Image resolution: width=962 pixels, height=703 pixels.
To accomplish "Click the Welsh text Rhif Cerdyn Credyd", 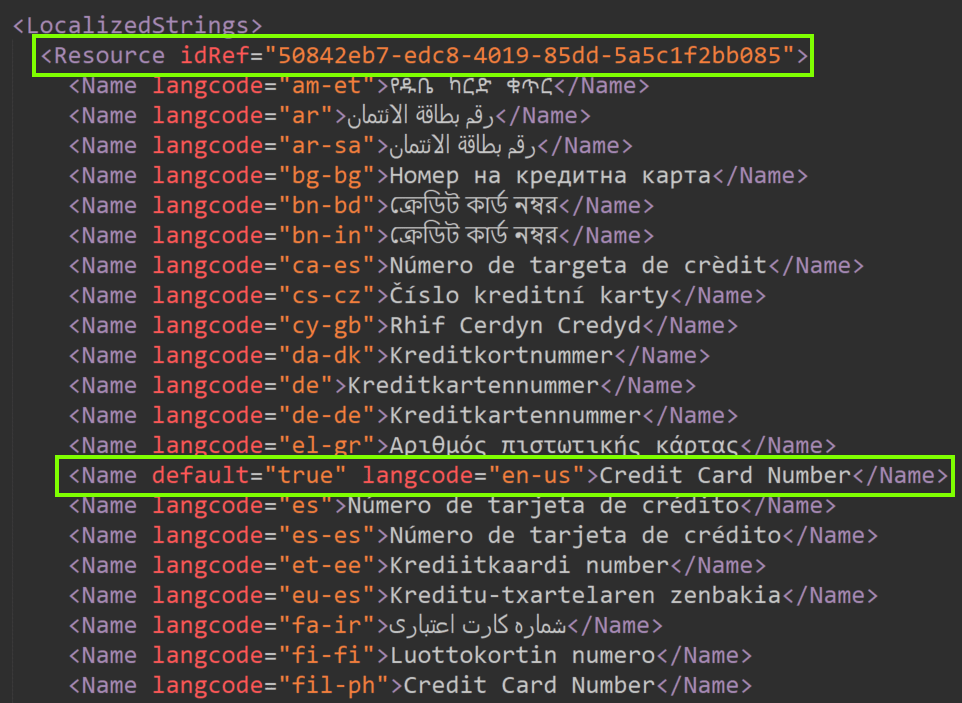I will click(x=514, y=326).
